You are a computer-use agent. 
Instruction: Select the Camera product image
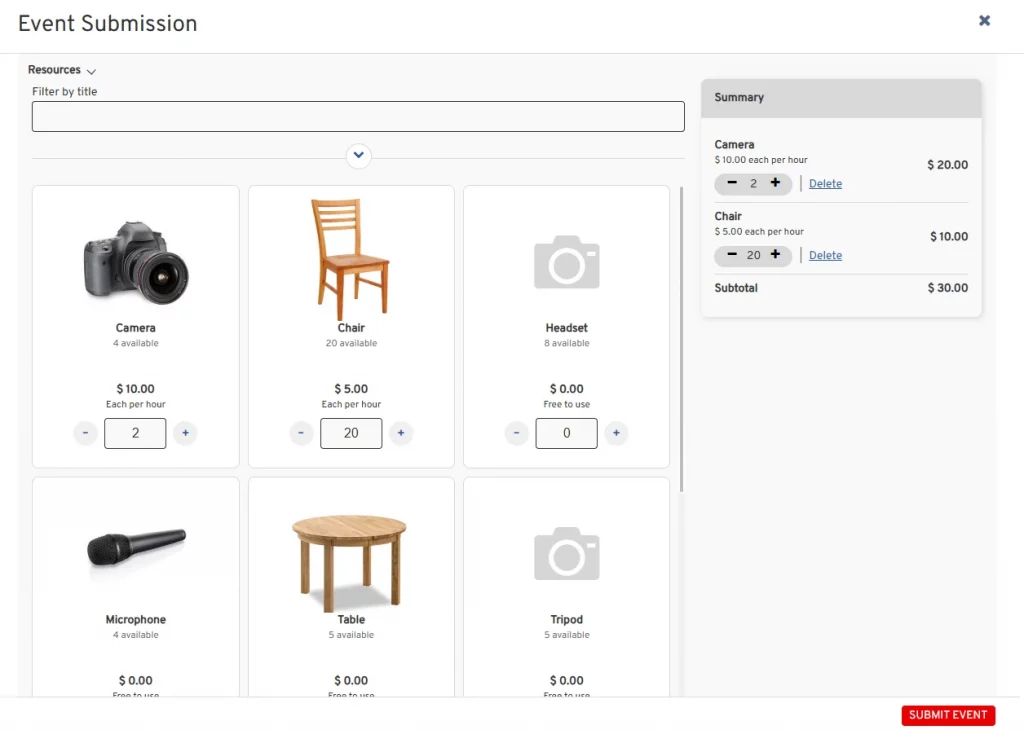point(136,262)
